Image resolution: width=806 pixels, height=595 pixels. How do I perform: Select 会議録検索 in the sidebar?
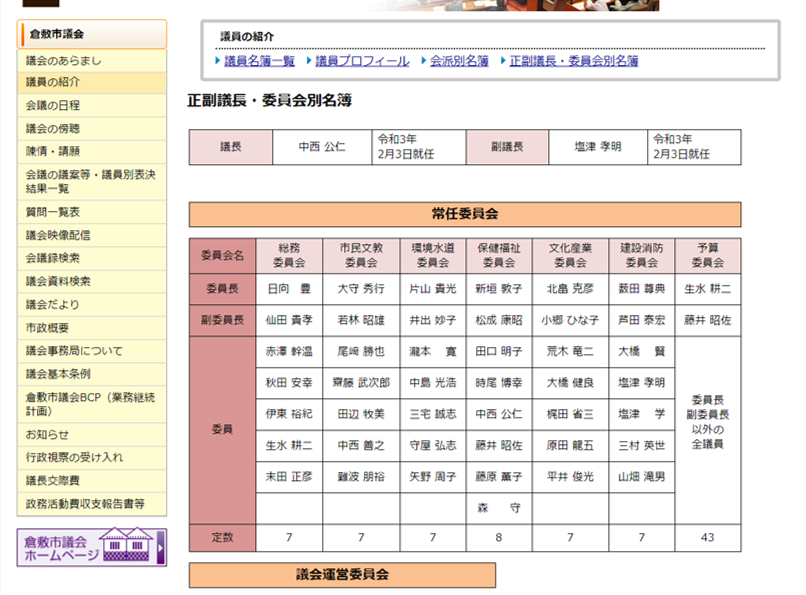92,258
